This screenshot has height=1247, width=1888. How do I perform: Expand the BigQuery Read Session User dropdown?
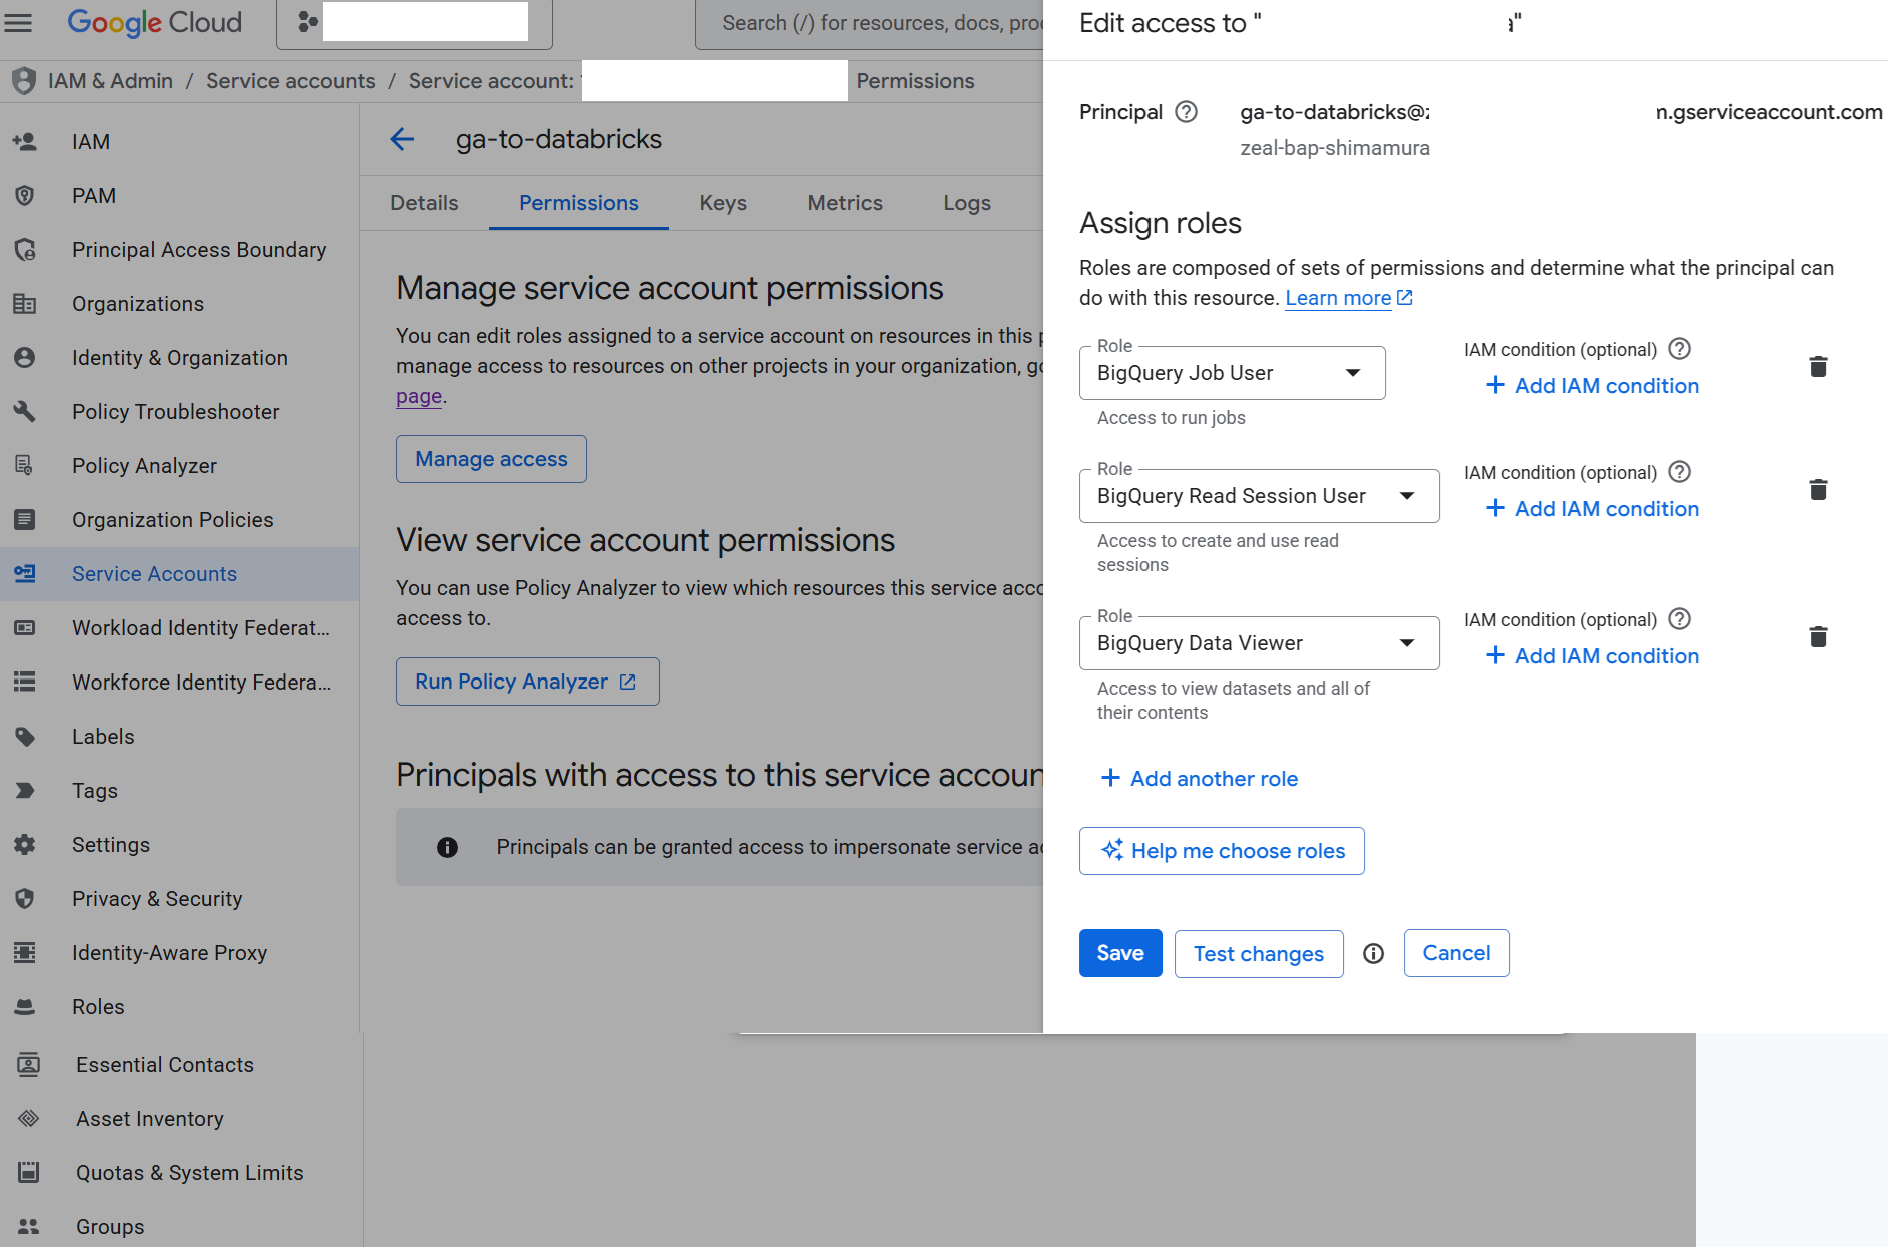coord(1259,496)
